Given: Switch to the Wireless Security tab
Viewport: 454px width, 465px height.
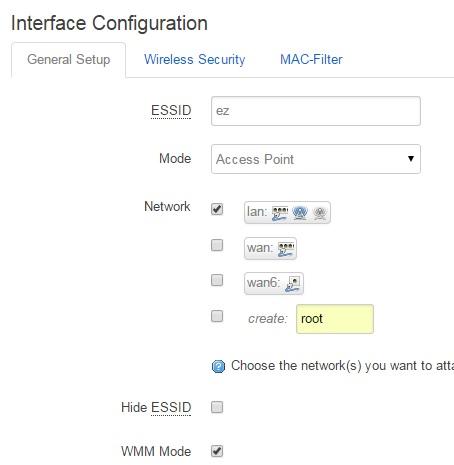Looking at the screenshot, I should click(194, 59).
